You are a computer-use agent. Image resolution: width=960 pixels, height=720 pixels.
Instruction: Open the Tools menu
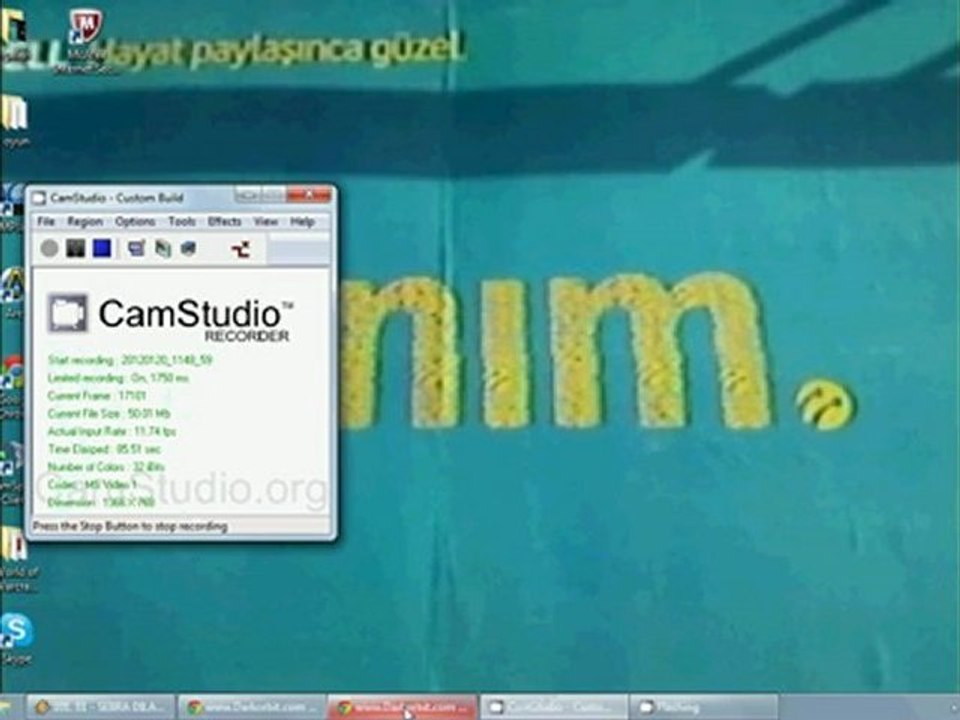pos(181,221)
